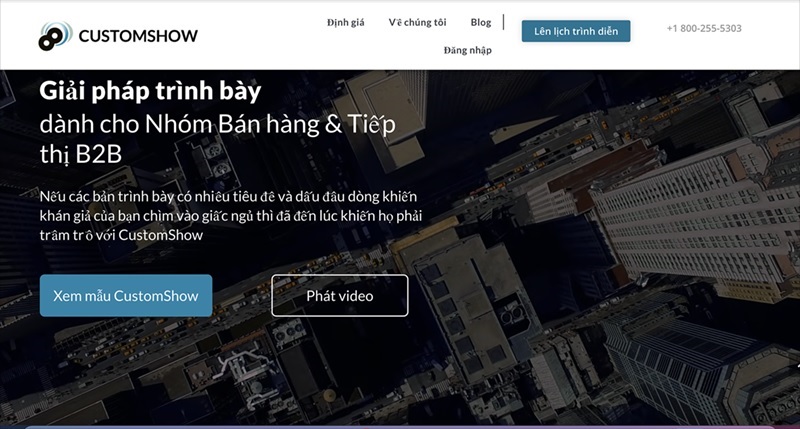Click the purple strip at page bottom

click(x=400, y=427)
